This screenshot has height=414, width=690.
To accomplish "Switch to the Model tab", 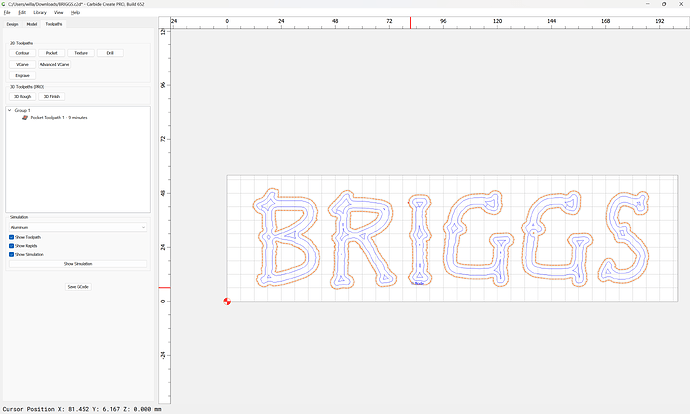I will tap(32, 24).
